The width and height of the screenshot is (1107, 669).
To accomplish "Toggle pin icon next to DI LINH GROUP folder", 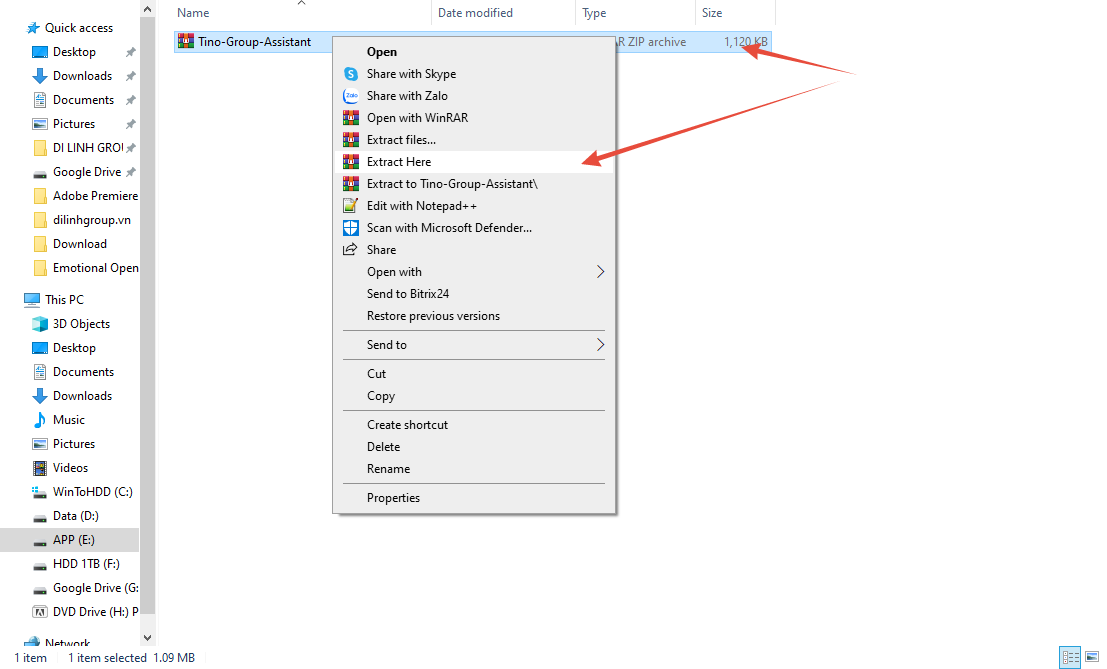I will point(131,148).
